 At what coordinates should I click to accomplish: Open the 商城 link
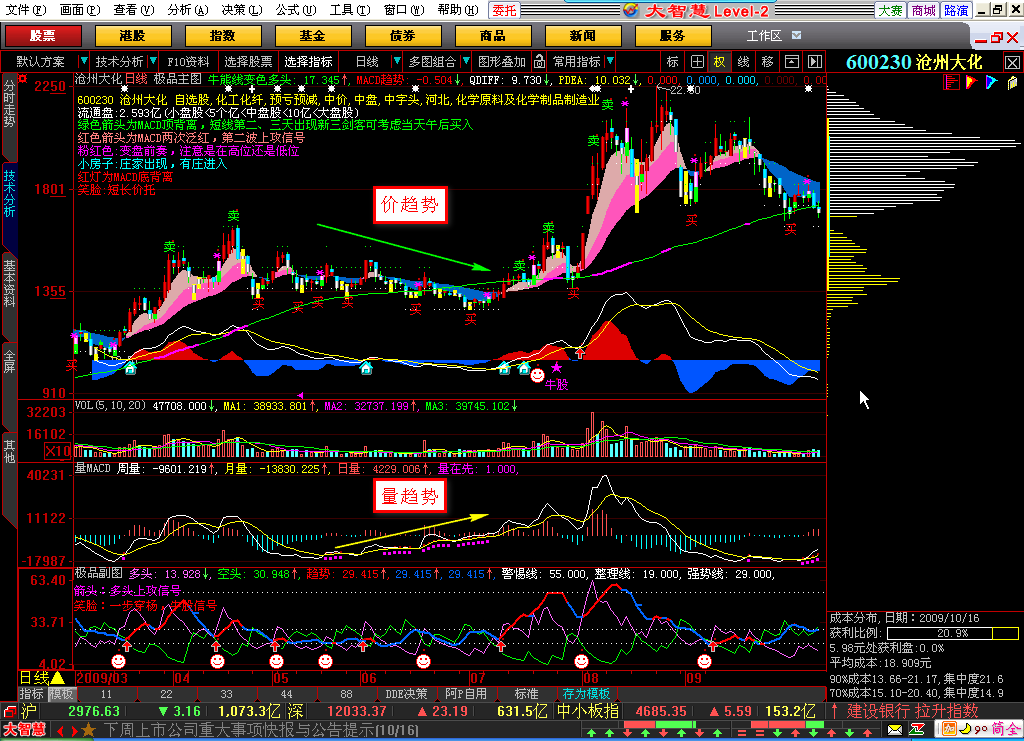pos(923,10)
